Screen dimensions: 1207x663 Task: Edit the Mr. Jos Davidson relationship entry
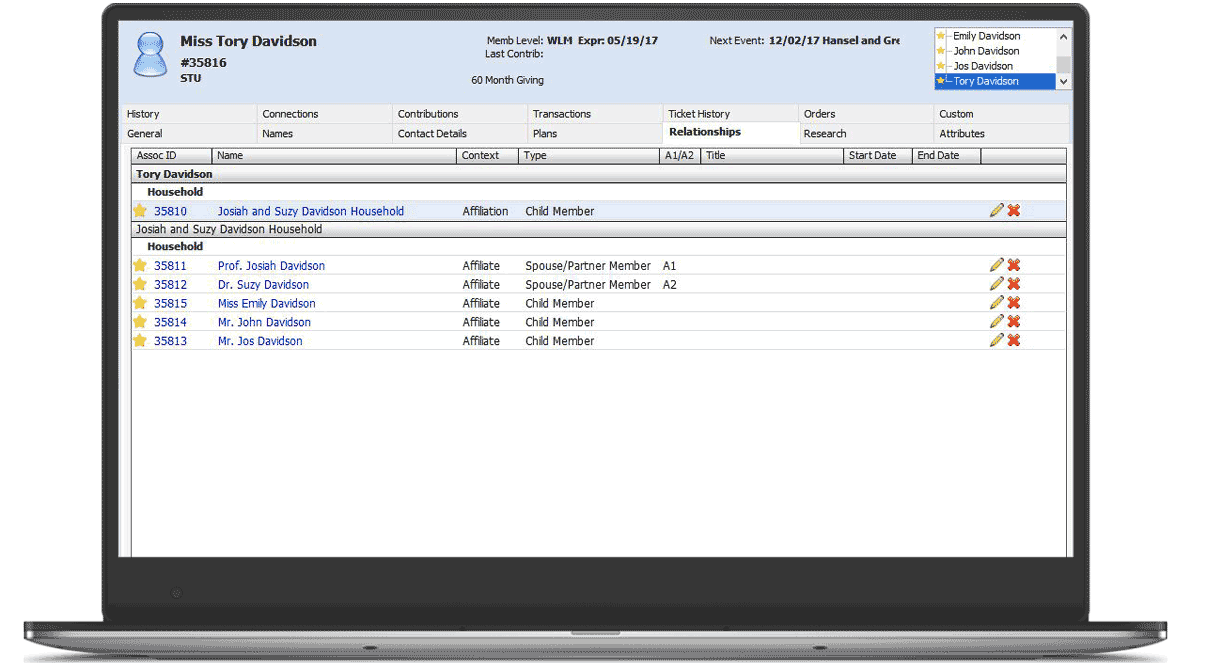[x=996, y=341]
